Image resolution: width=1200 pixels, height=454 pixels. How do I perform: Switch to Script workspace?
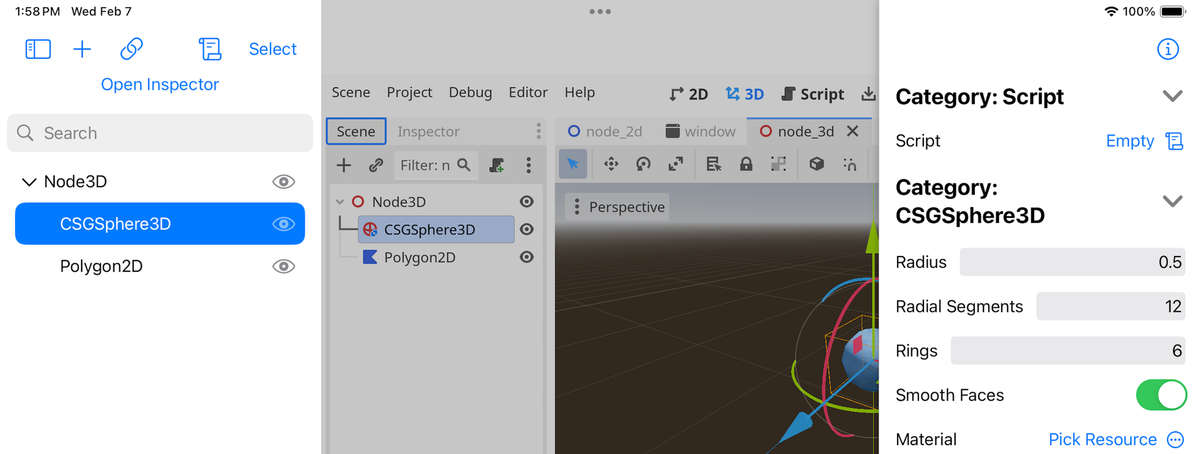[812, 94]
